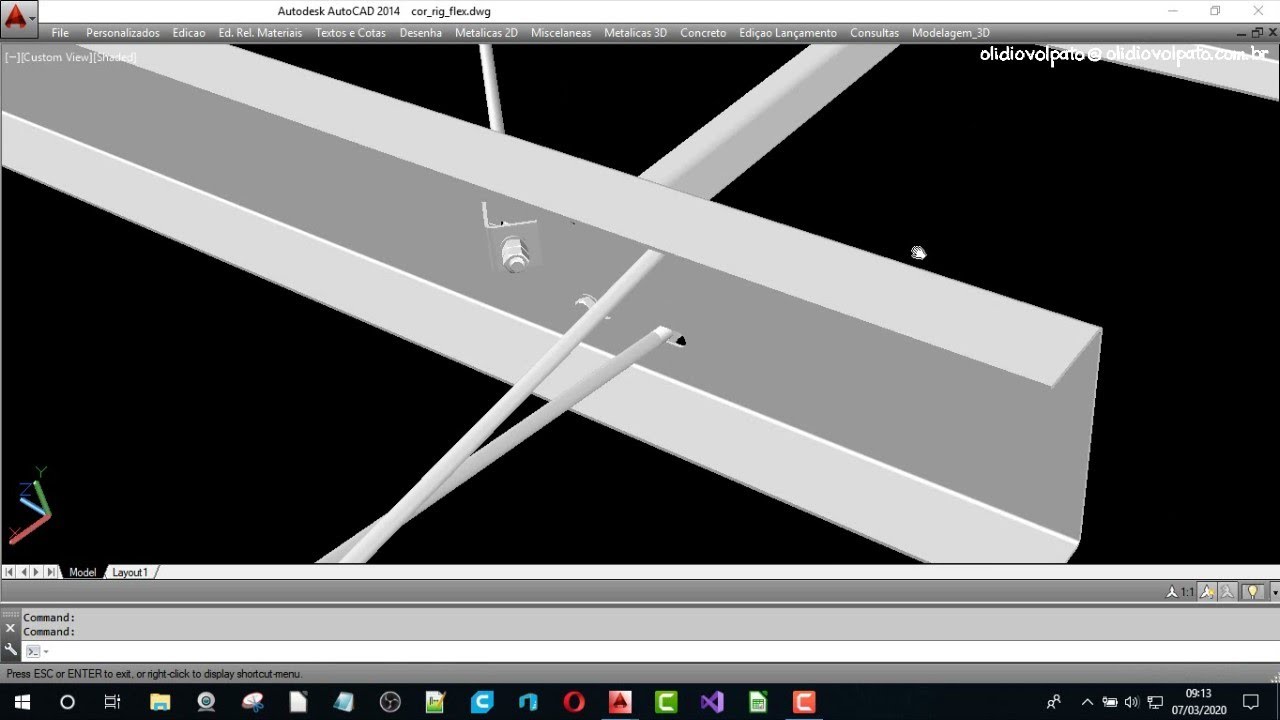
Task: Switch to AutoCAD in the taskbar
Action: 620,702
